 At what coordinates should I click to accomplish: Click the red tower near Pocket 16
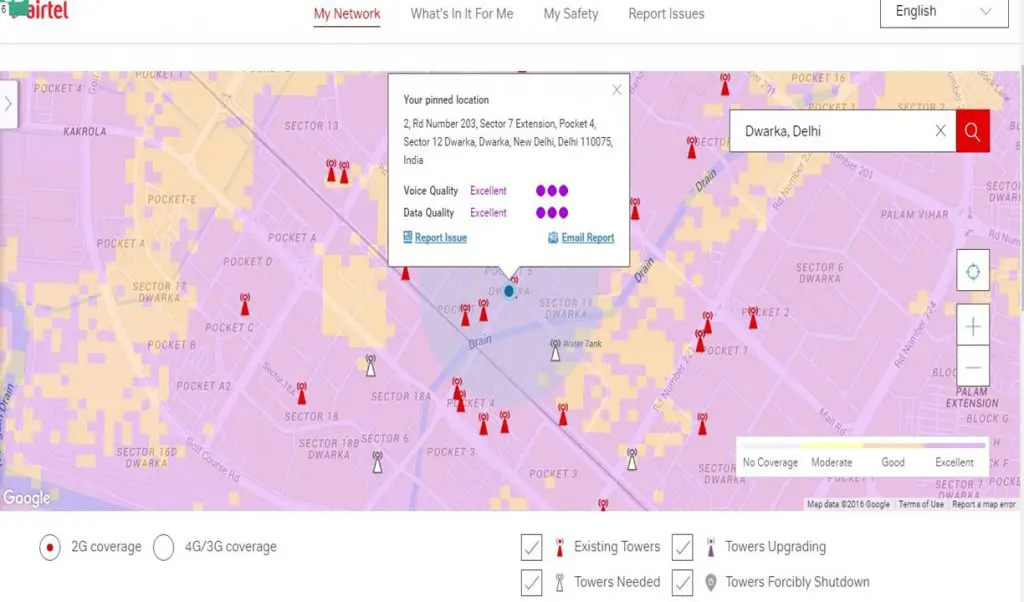pyautogui.click(x=725, y=84)
